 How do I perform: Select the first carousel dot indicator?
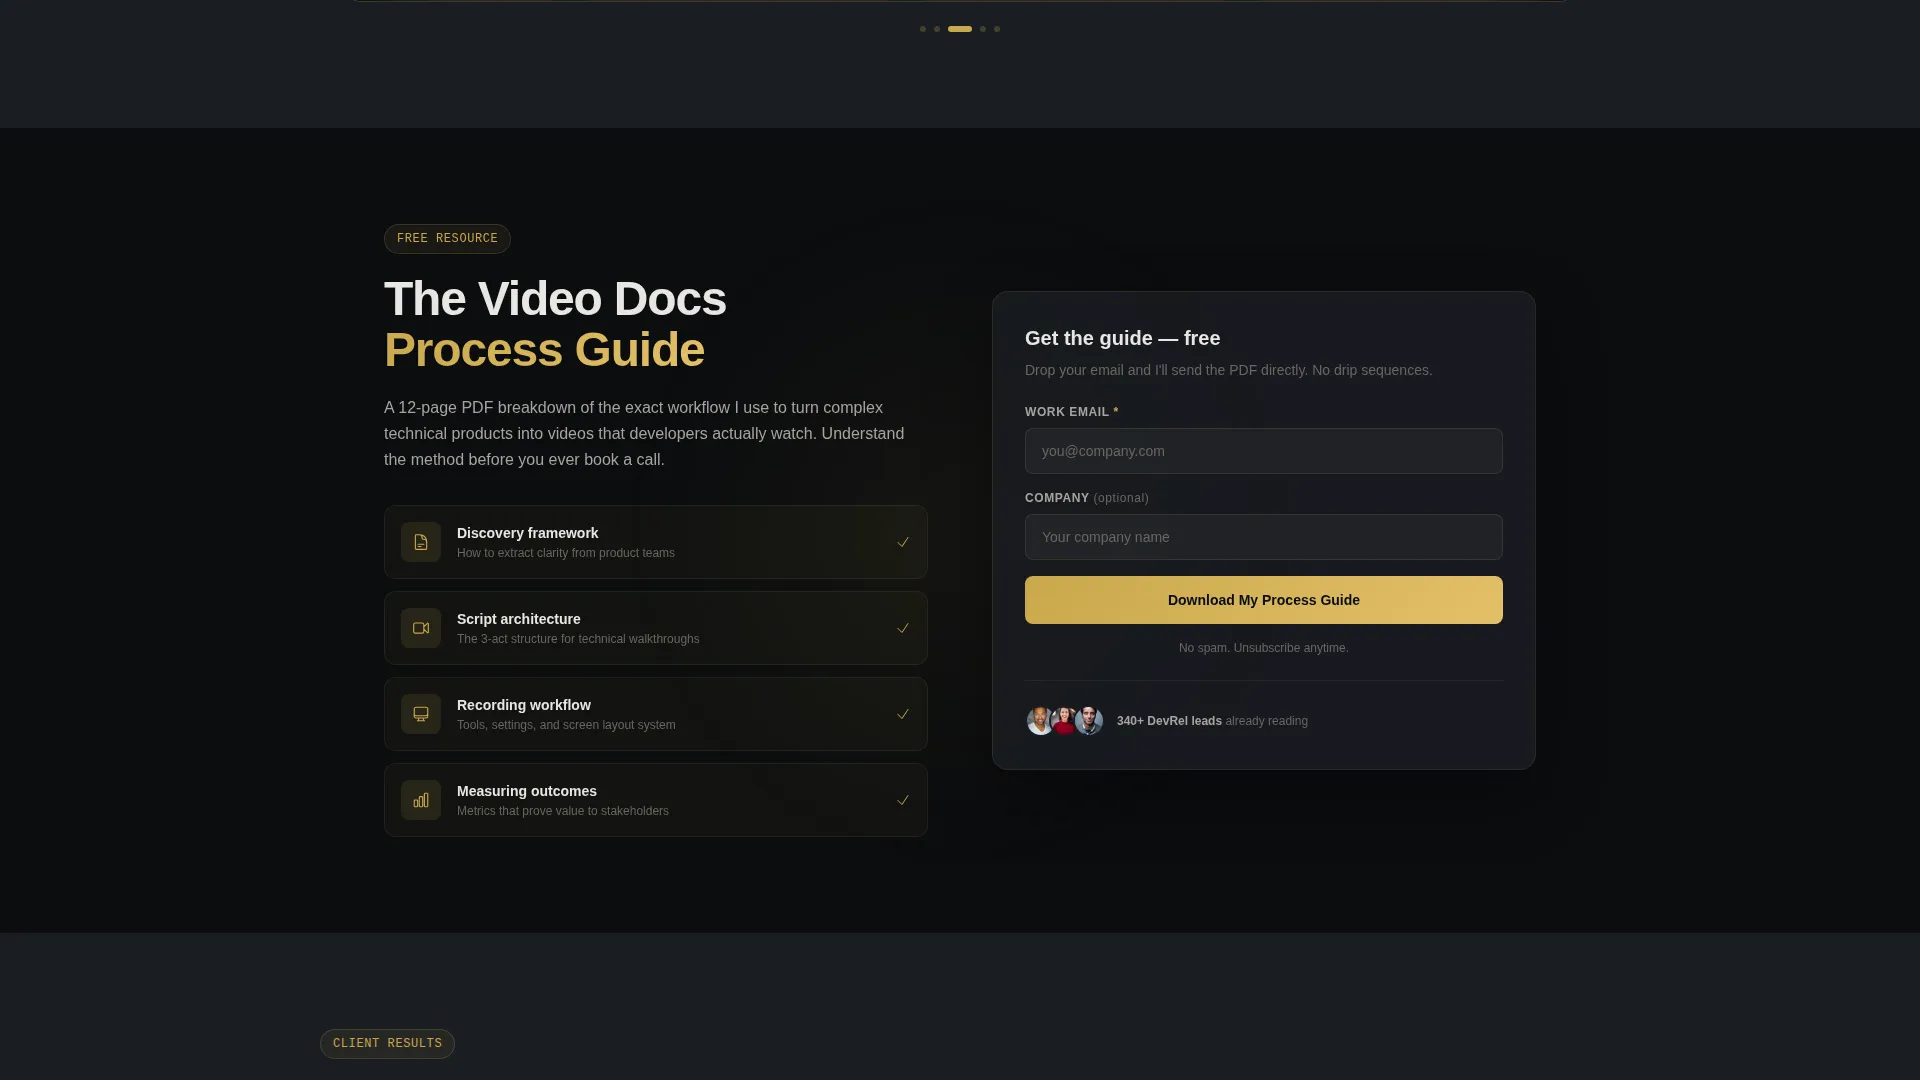coord(923,29)
